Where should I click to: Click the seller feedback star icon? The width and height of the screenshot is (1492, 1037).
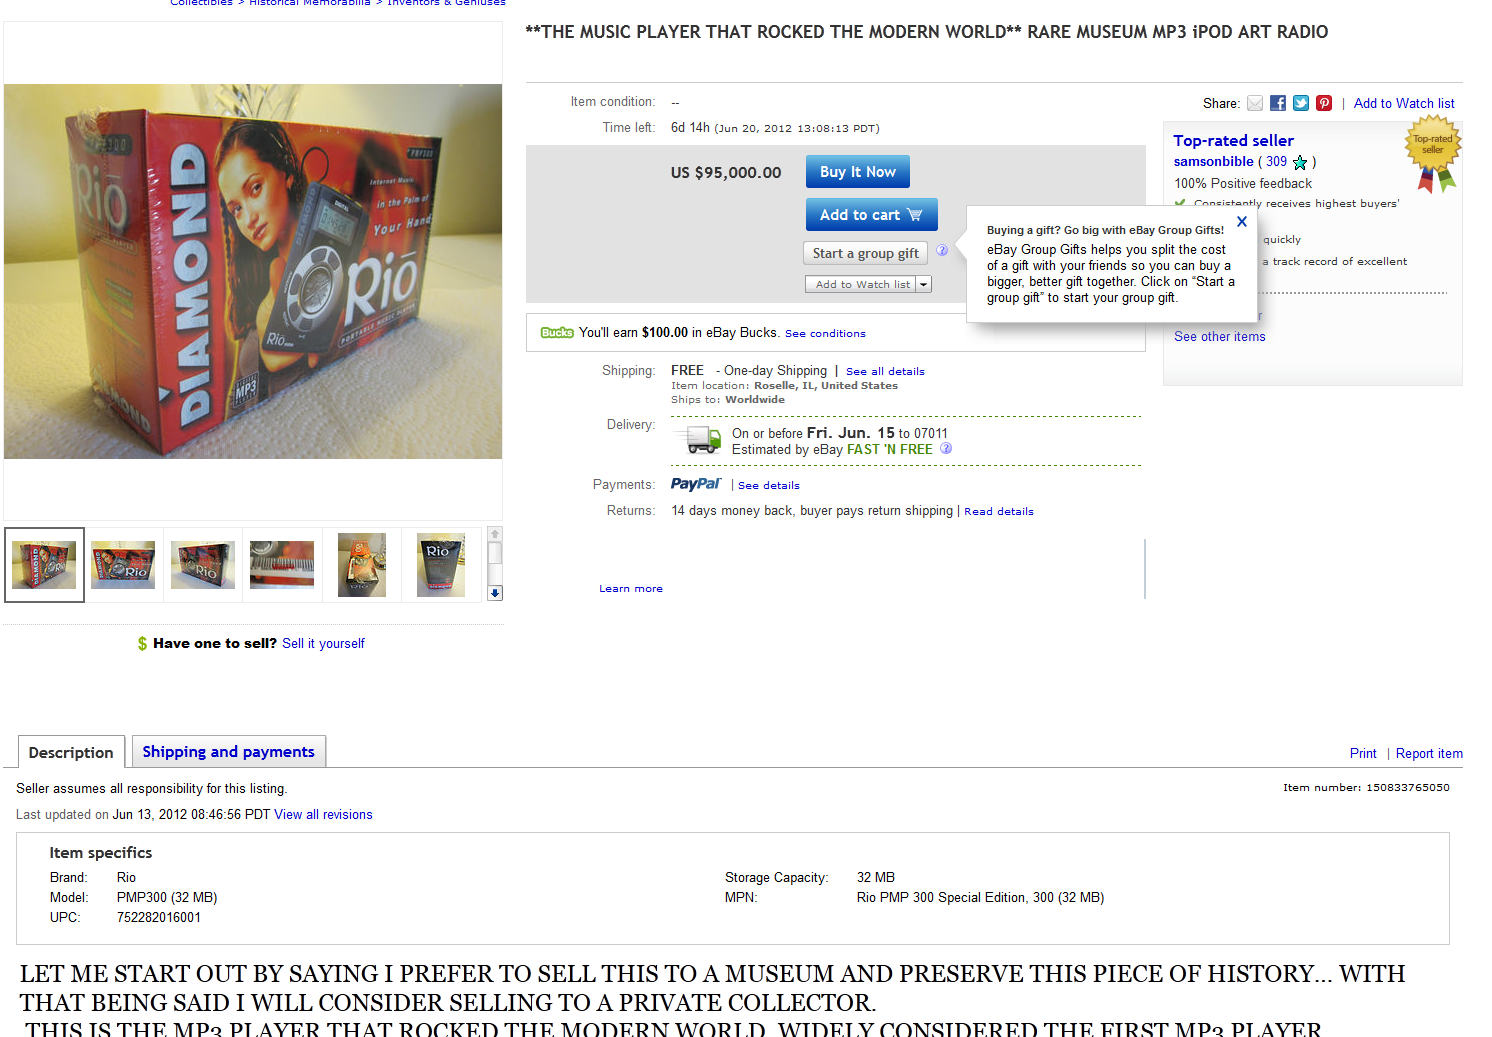pos(1300,162)
